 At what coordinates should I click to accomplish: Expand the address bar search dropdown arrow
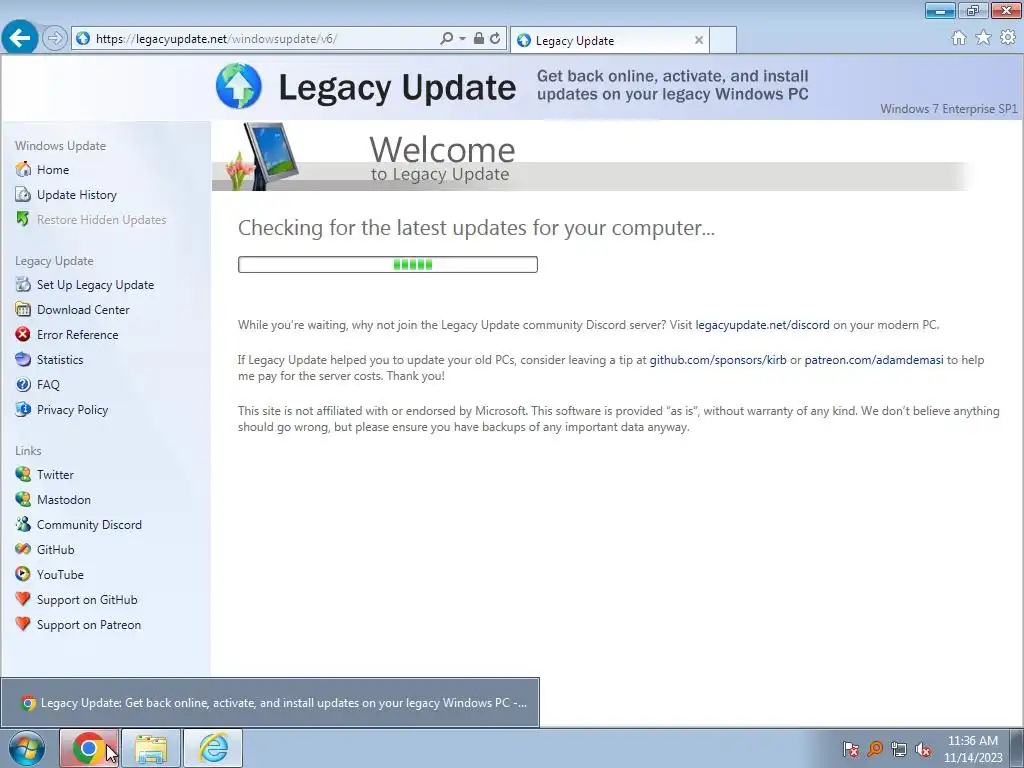[x=462, y=39]
